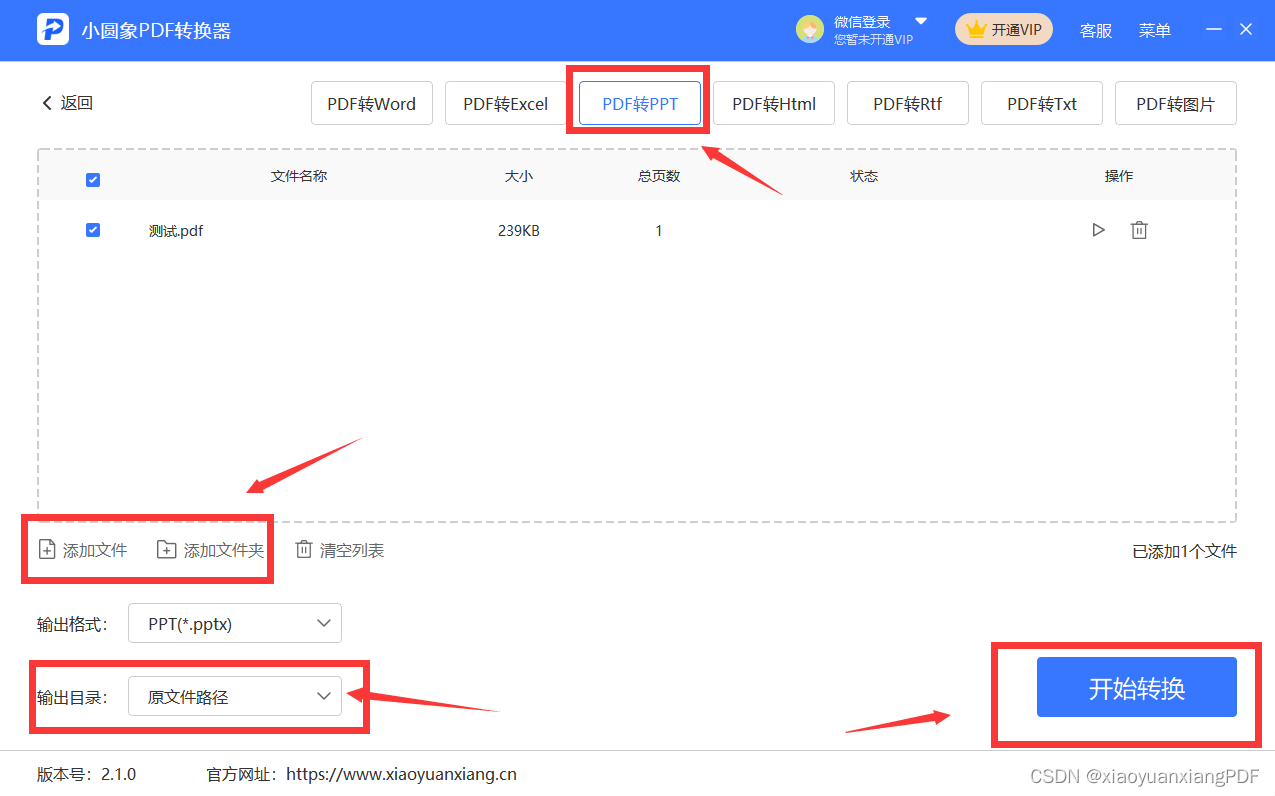
Task: Go back using the 返回 button
Action: pyautogui.click(x=67, y=103)
